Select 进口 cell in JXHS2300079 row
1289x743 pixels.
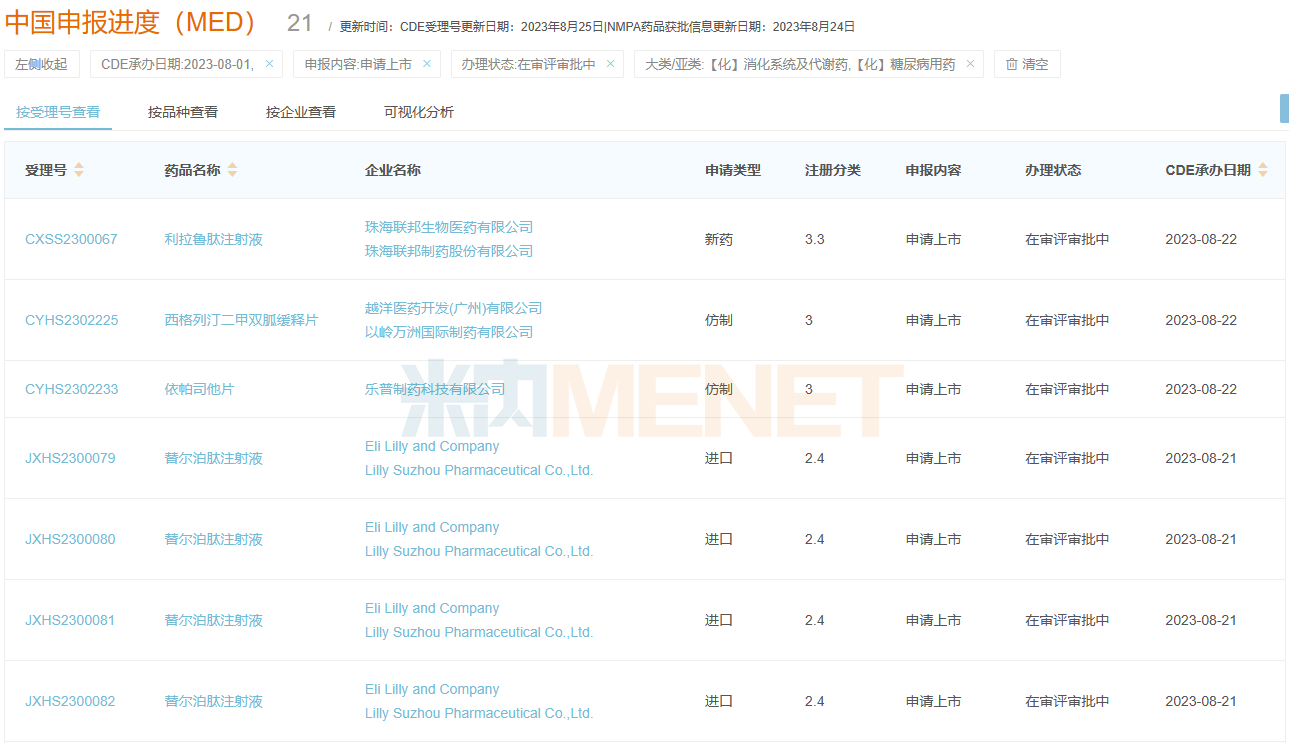(719, 458)
